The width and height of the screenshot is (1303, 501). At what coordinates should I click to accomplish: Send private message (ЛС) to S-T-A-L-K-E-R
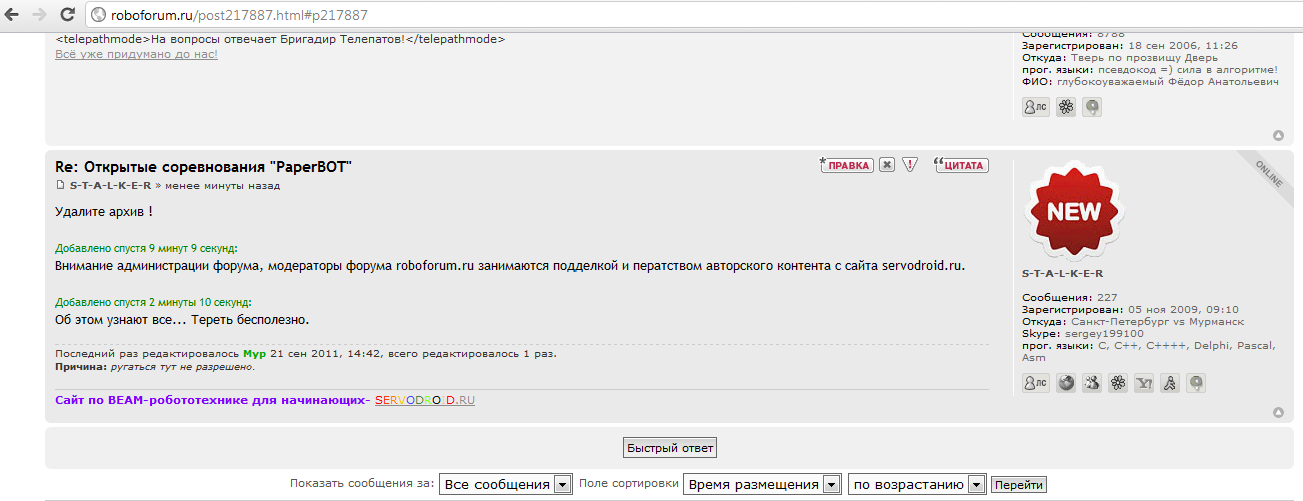point(1036,383)
